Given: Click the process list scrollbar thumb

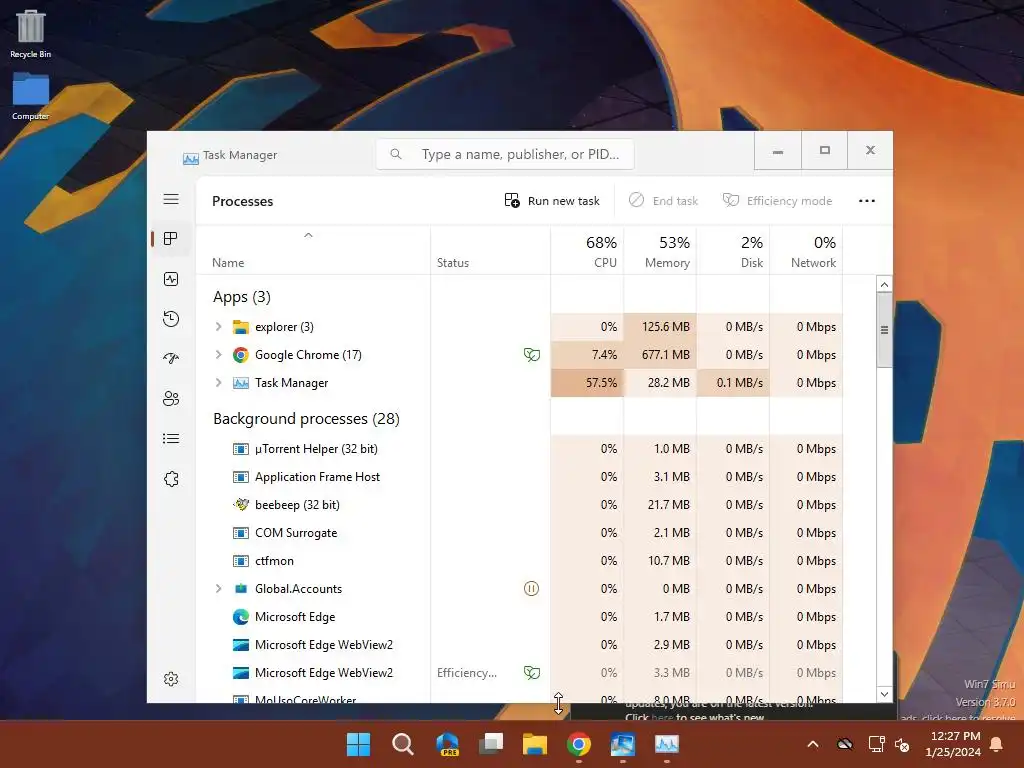Looking at the screenshot, I should click(x=884, y=330).
